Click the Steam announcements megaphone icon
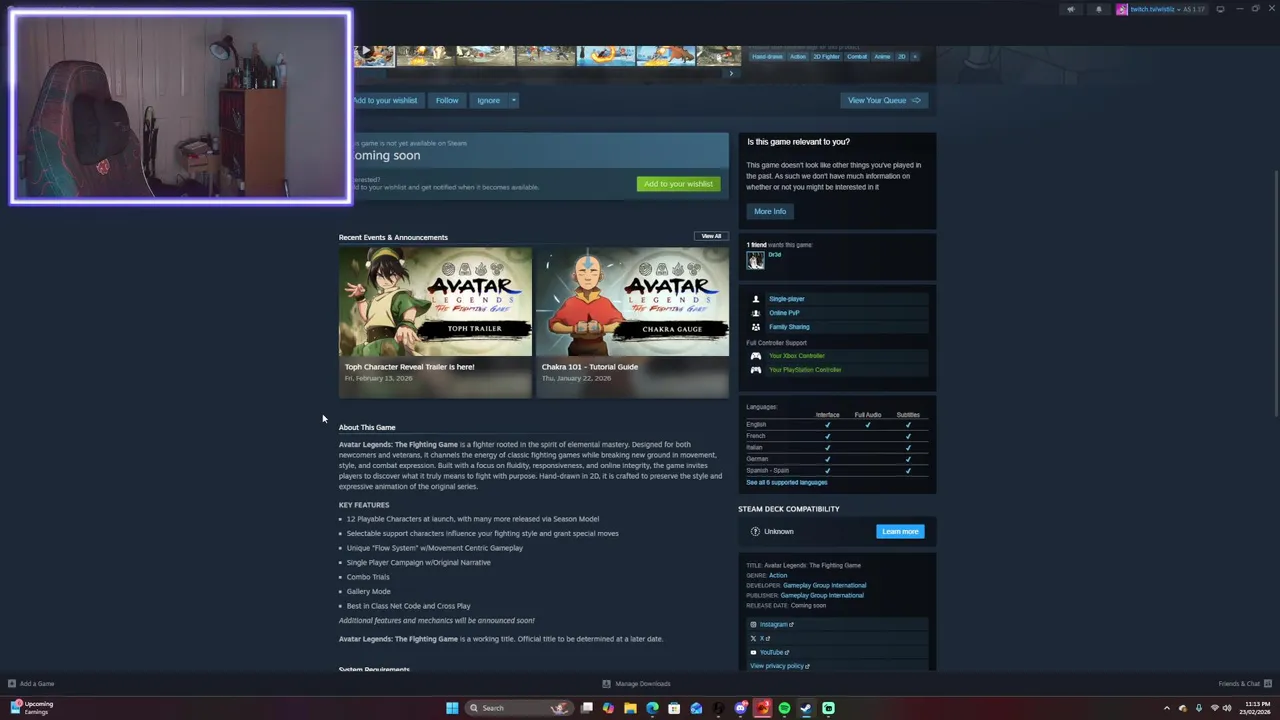The height and width of the screenshot is (720, 1280). pyautogui.click(x=1071, y=9)
